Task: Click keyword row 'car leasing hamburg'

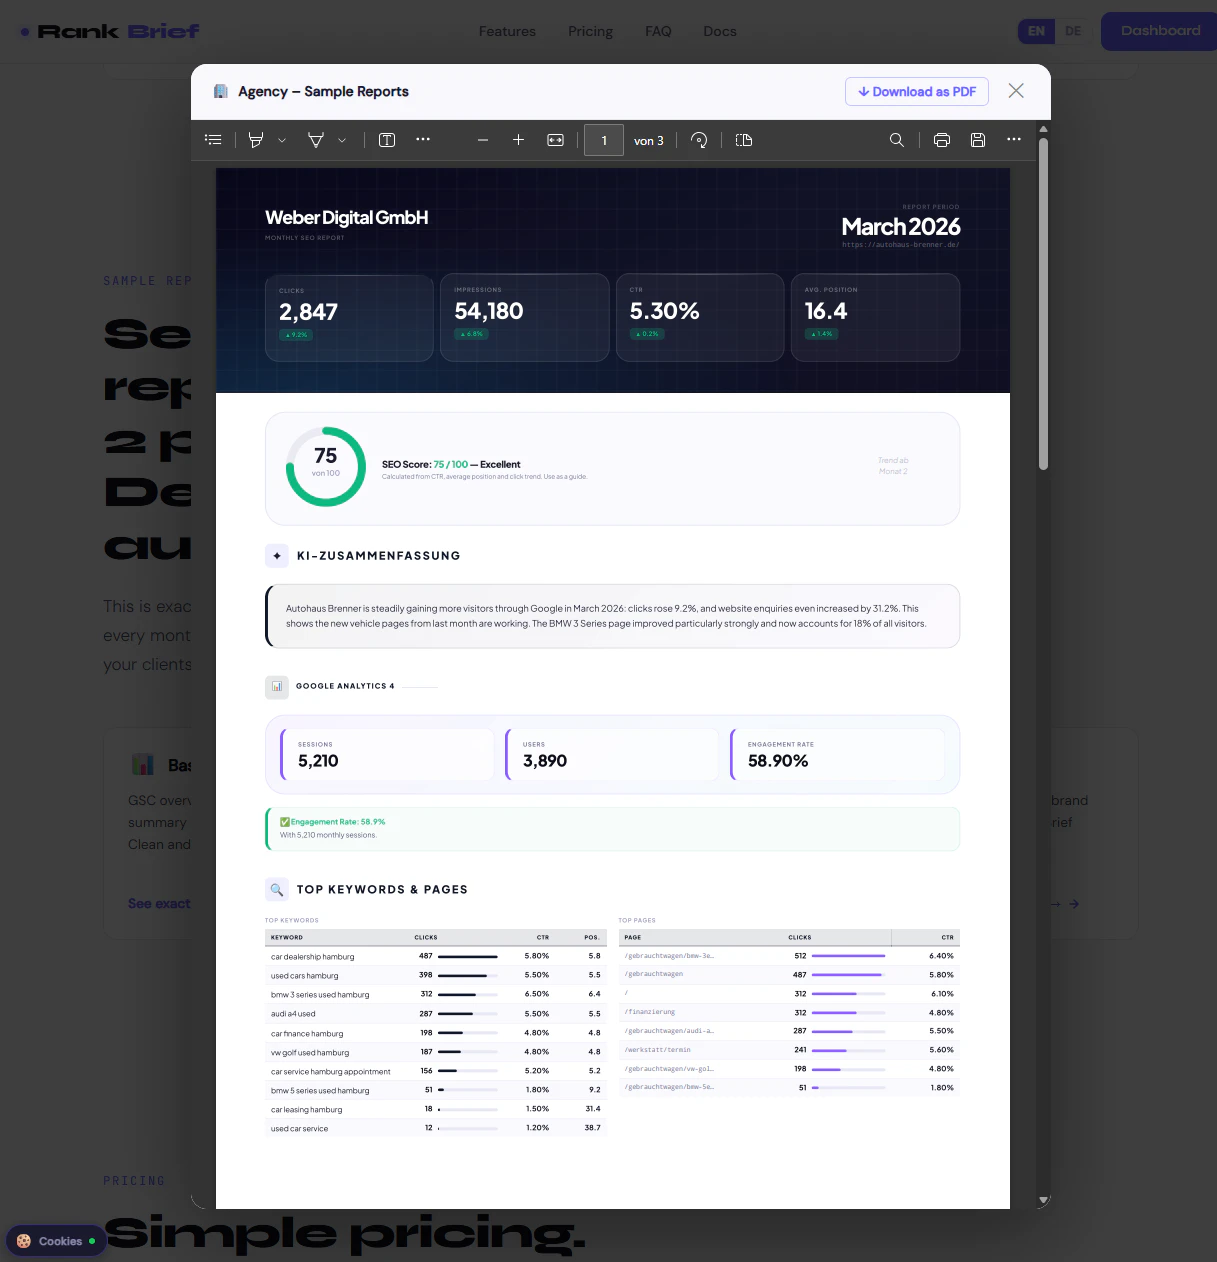Action: (436, 1109)
